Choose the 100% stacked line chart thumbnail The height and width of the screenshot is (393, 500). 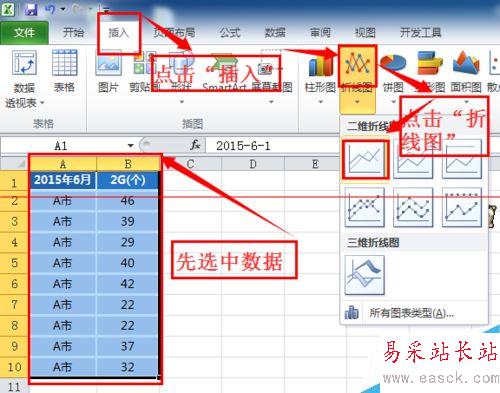[x=462, y=159]
